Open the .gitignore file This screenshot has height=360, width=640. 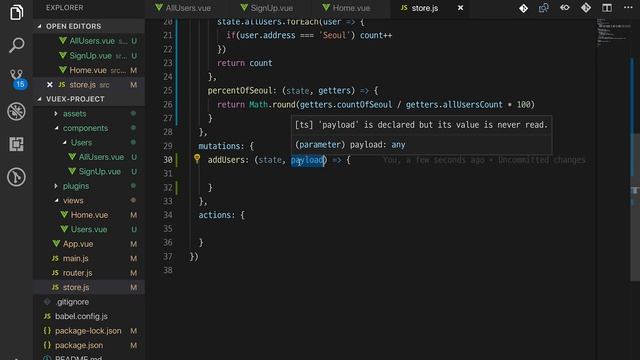click(x=73, y=302)
